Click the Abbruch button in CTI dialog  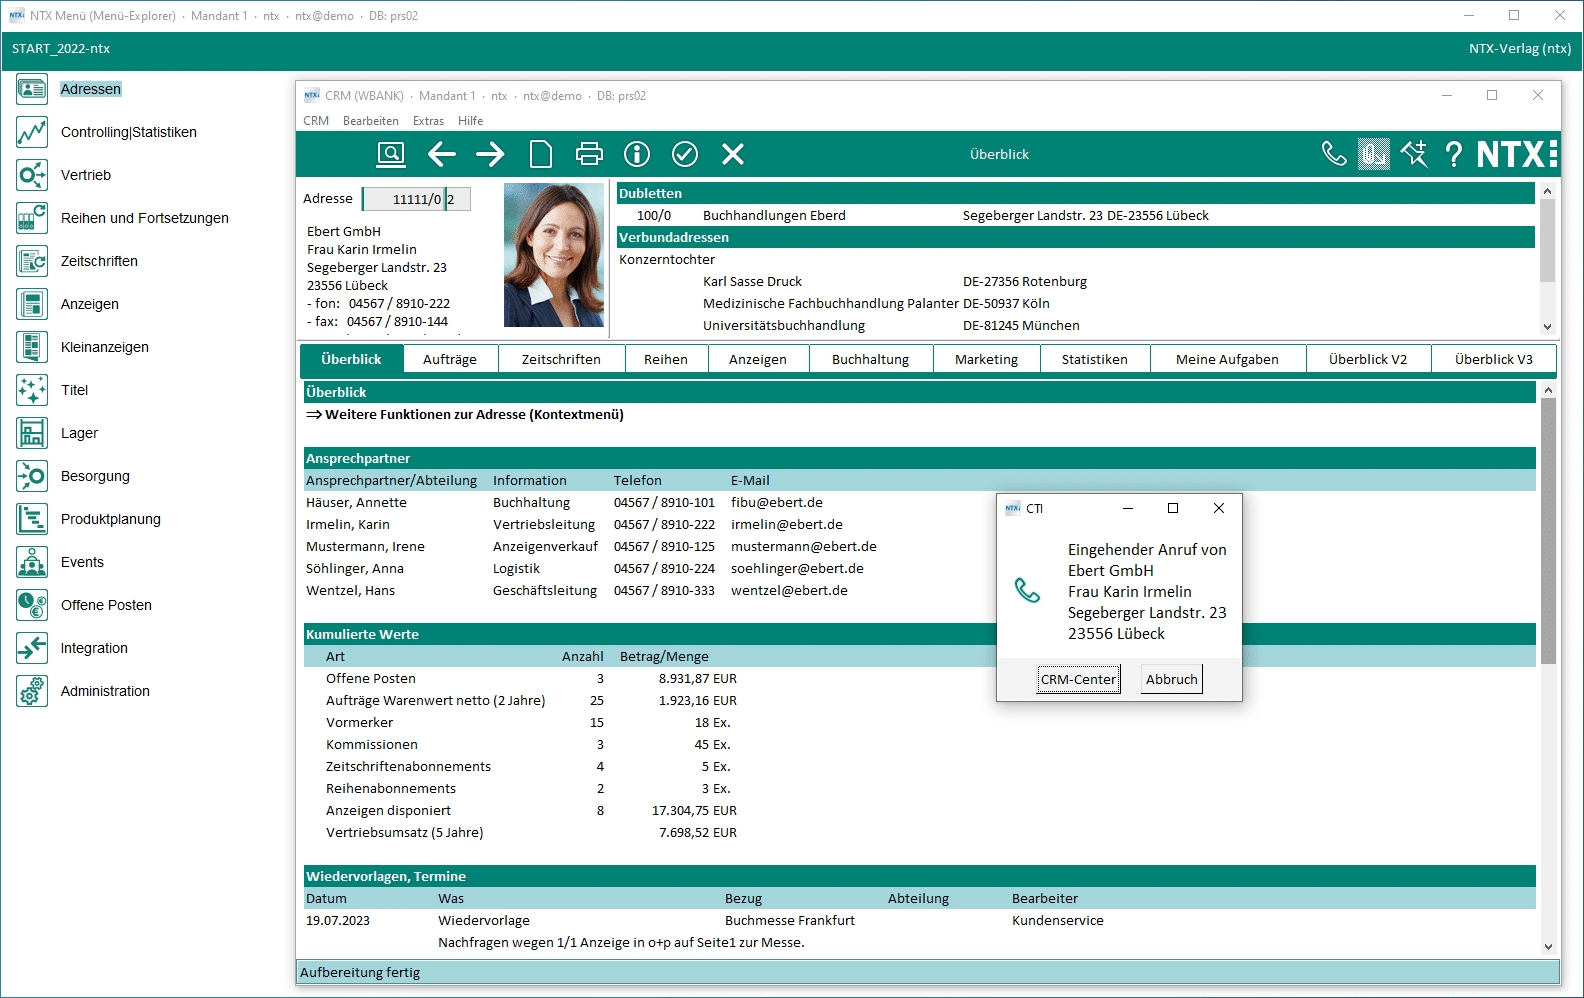coord(1172,679)
